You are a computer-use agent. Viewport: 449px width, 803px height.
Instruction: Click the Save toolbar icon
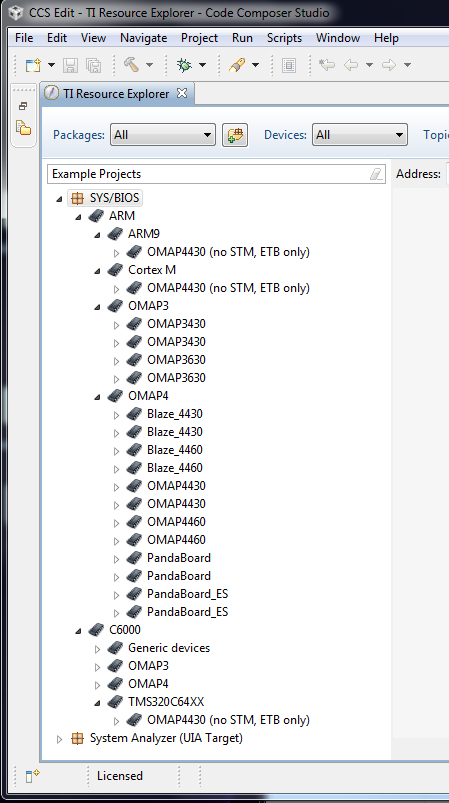[x=71, y=65]
